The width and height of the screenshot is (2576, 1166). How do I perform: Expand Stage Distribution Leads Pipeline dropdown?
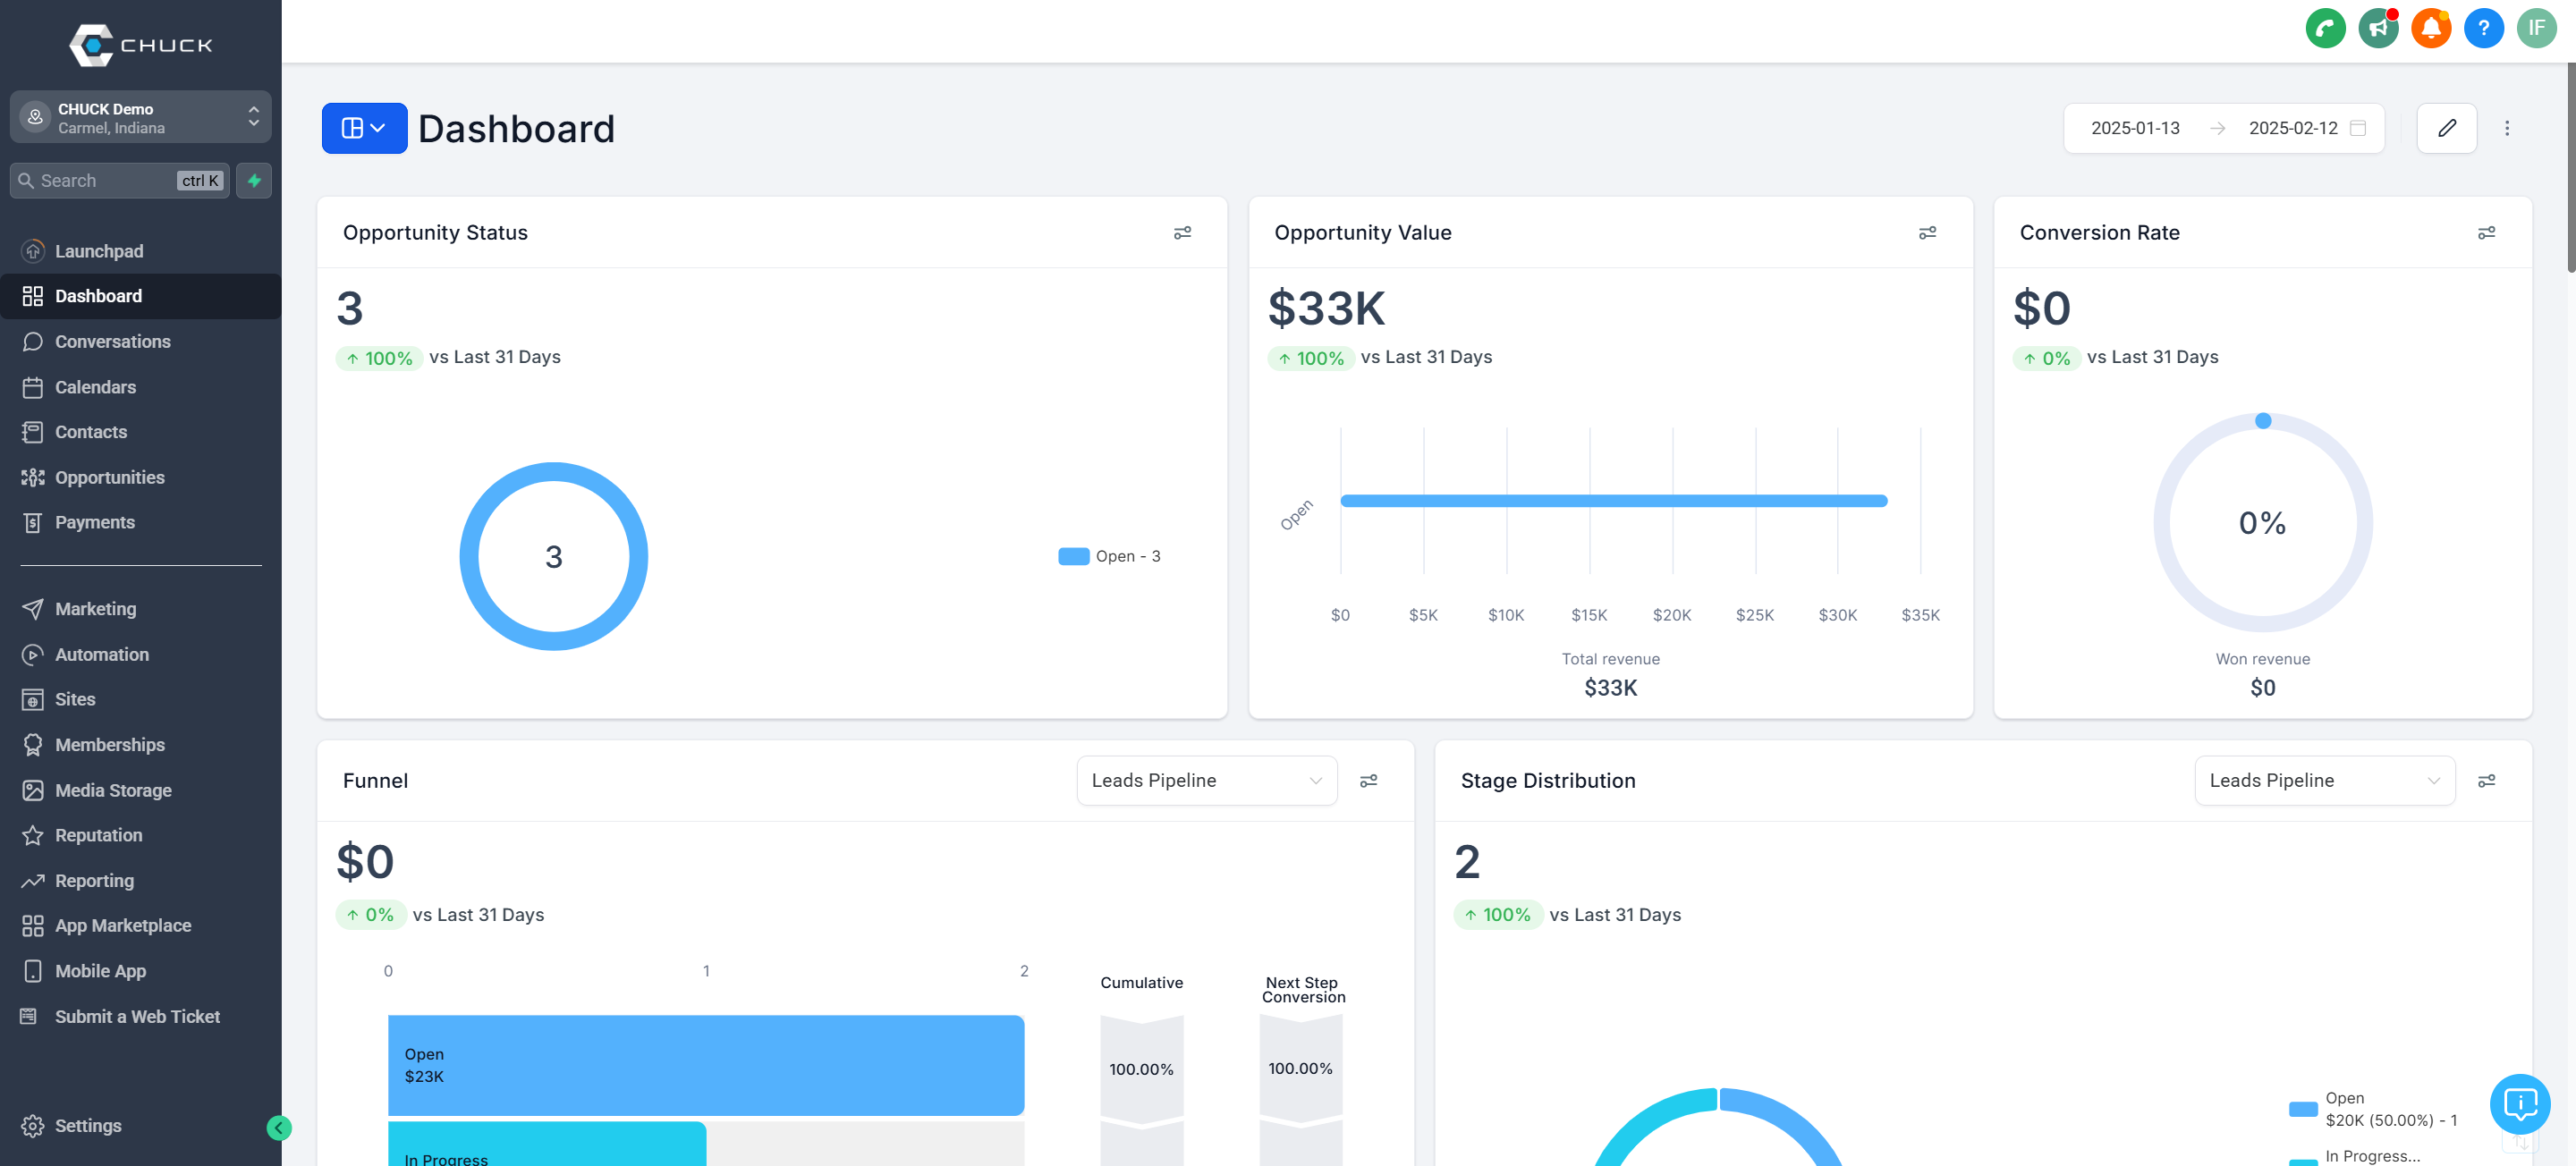coord(2324,781)
